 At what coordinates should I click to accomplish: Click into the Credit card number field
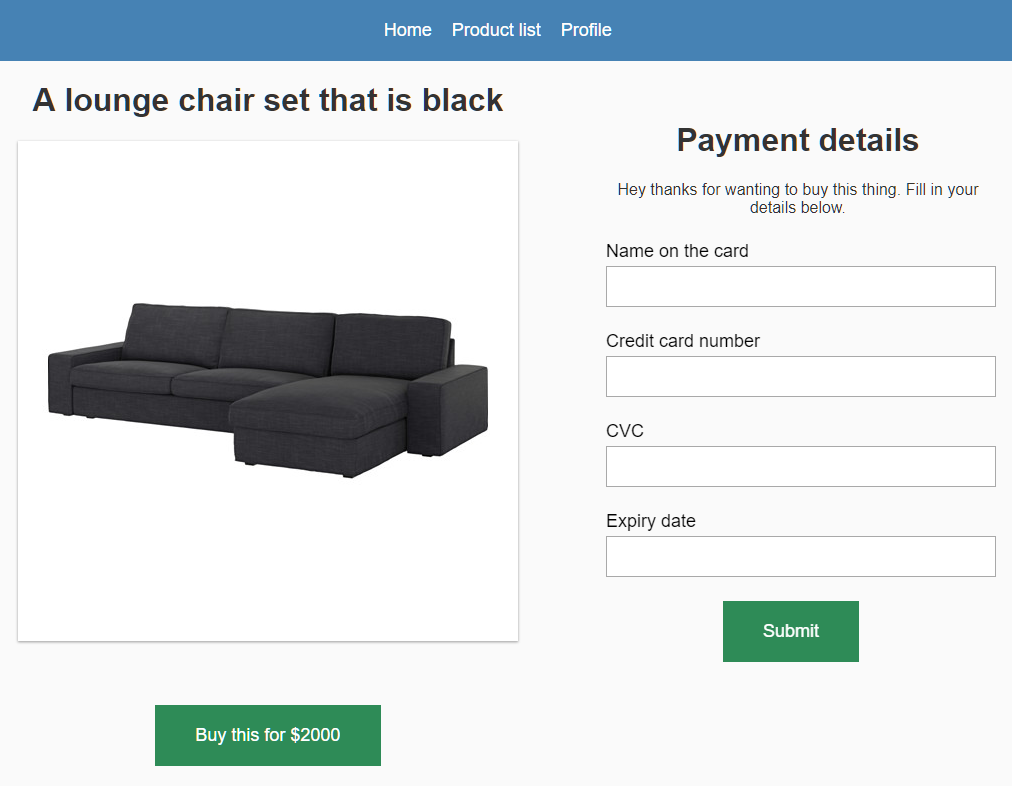[x=800, y=376]
